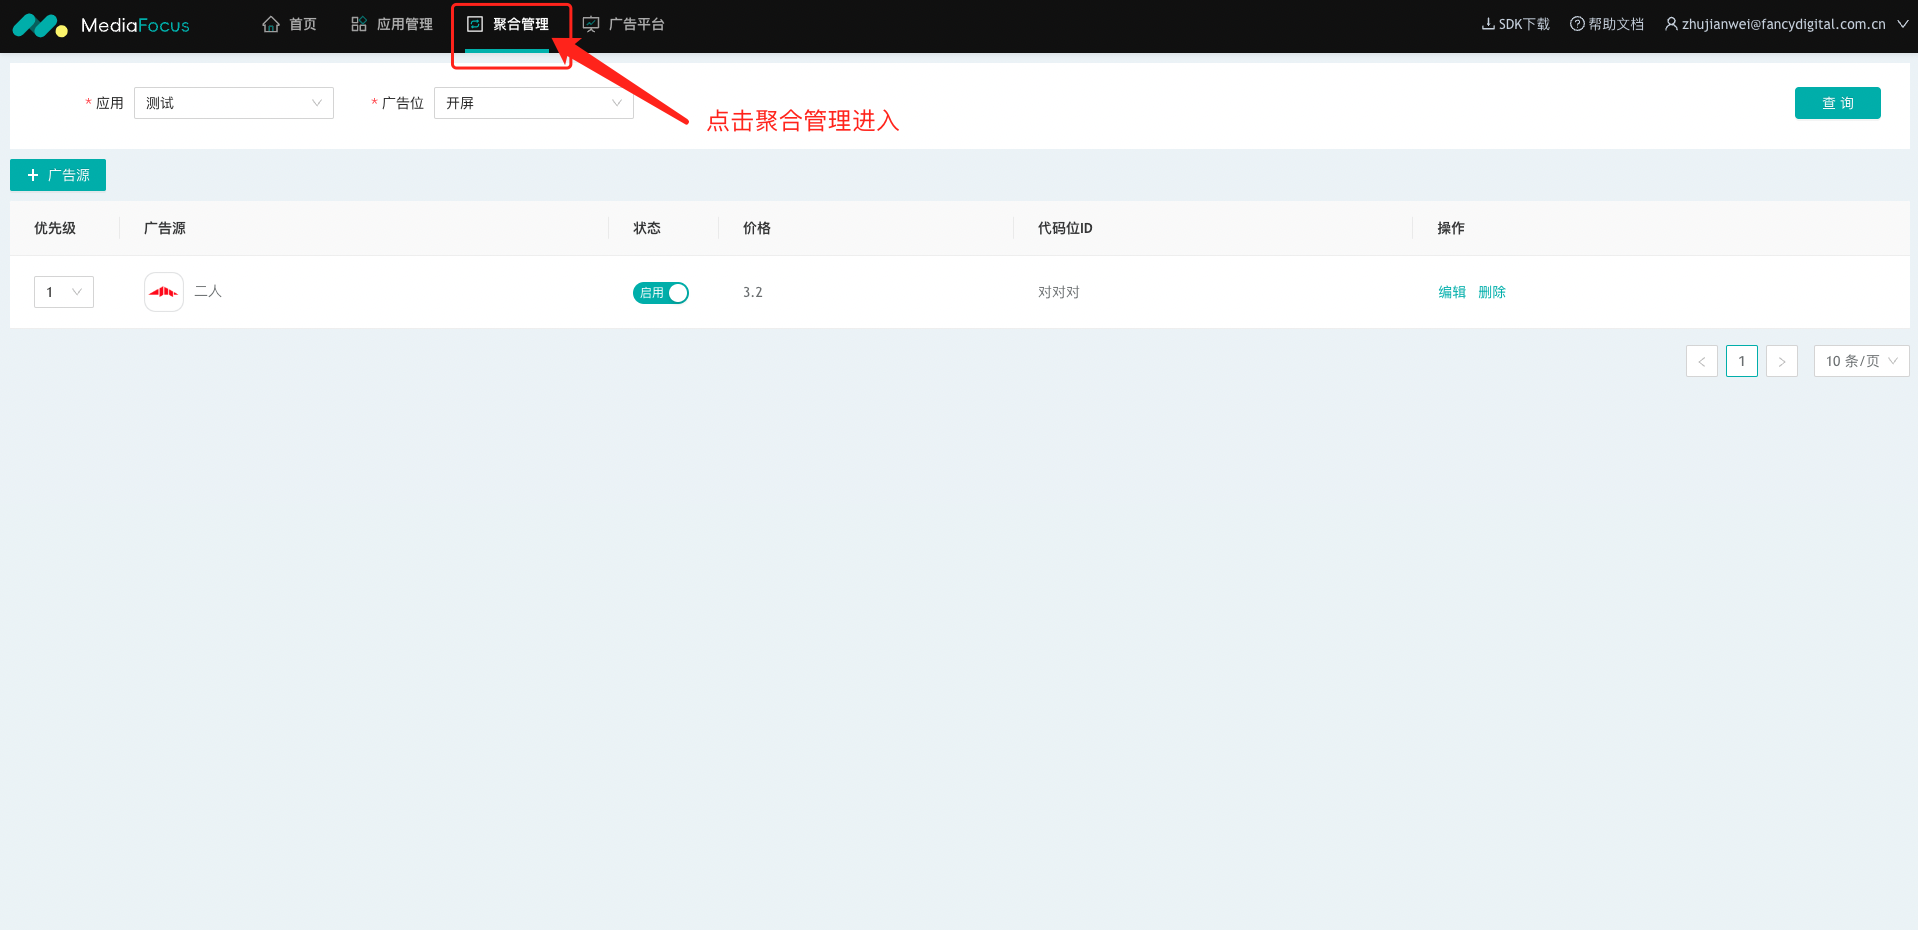Click the home icon beside 首页
The image size is (1918, 930).
271,24
